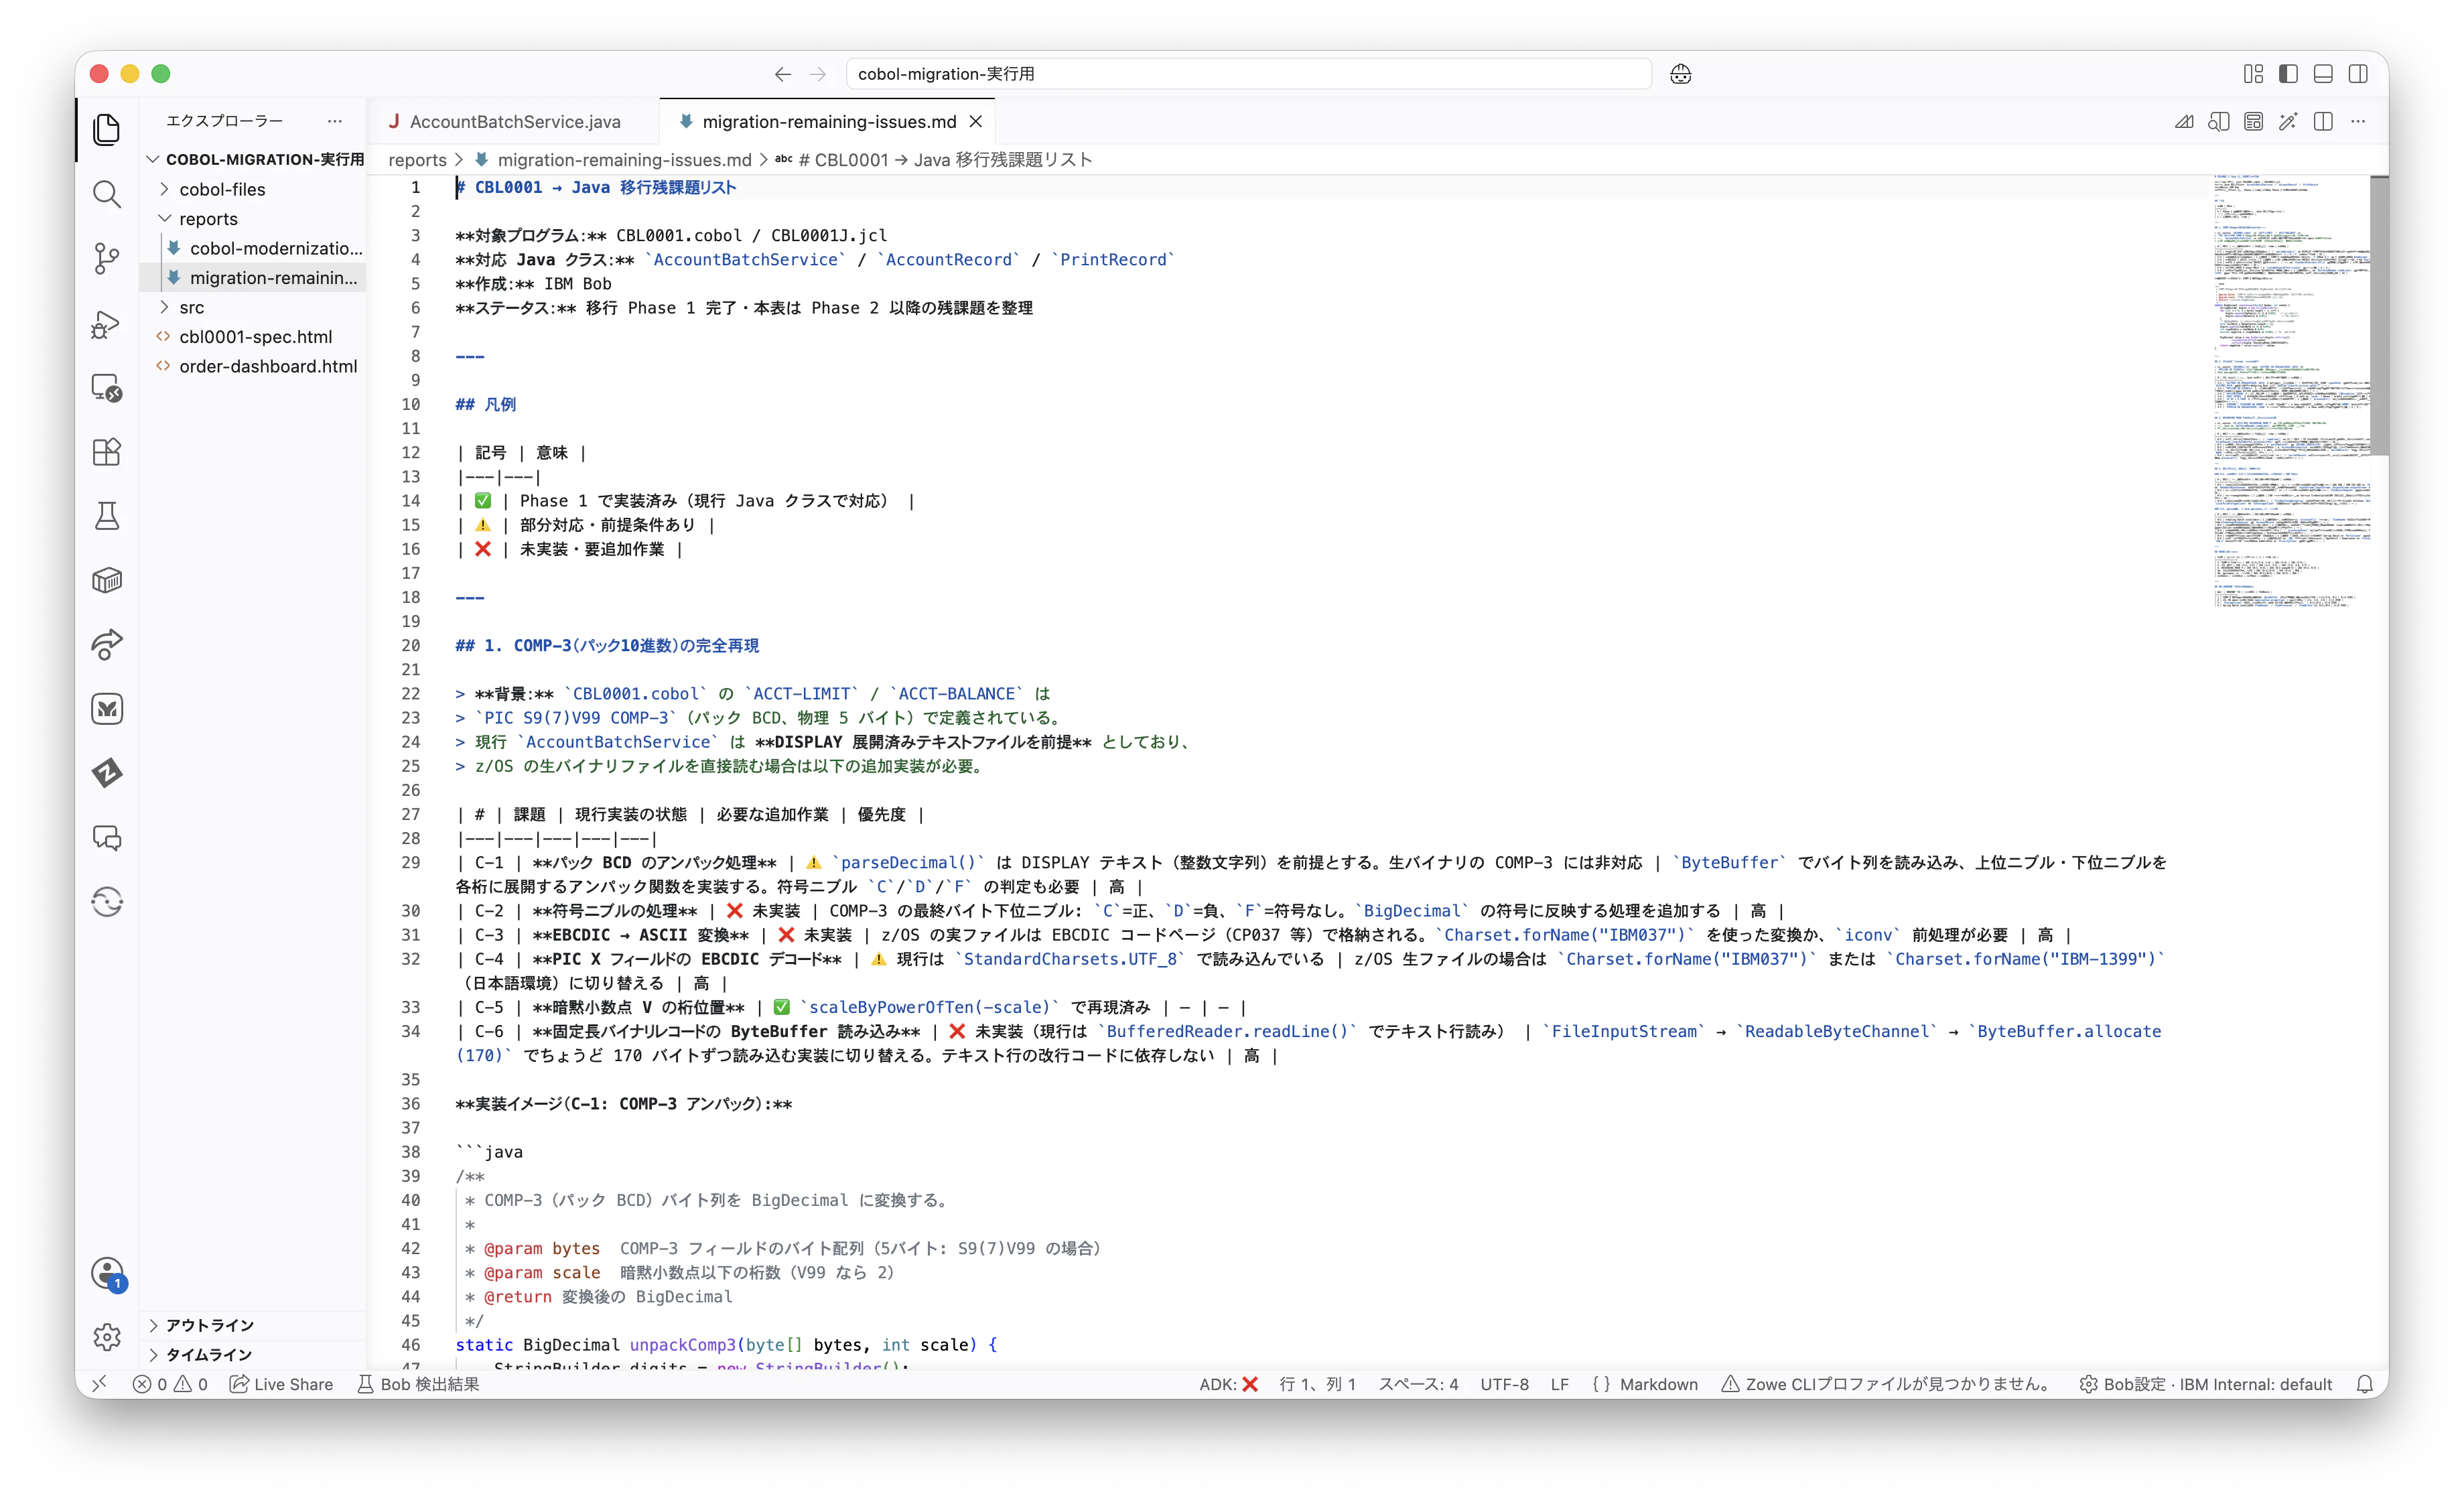Open the chat bubbles icon in activity bar
2464x1498 pixels.
tap(107, 838)
